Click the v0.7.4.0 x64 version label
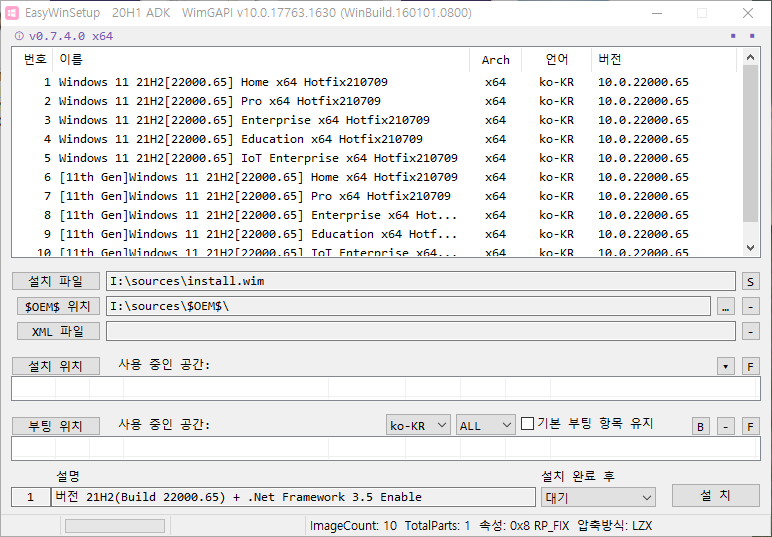Screen dimensions: 772x537 click(x=71, y=36)
